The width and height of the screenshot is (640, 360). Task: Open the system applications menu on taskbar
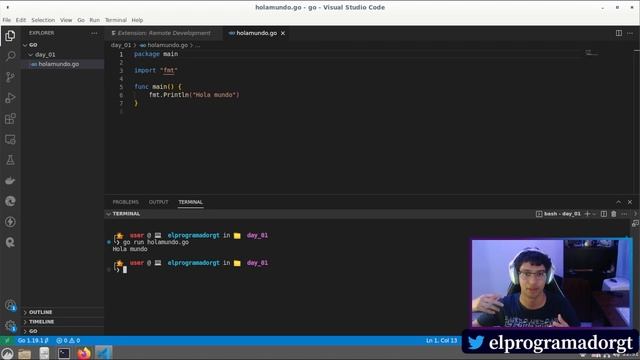tap(7, 353)
